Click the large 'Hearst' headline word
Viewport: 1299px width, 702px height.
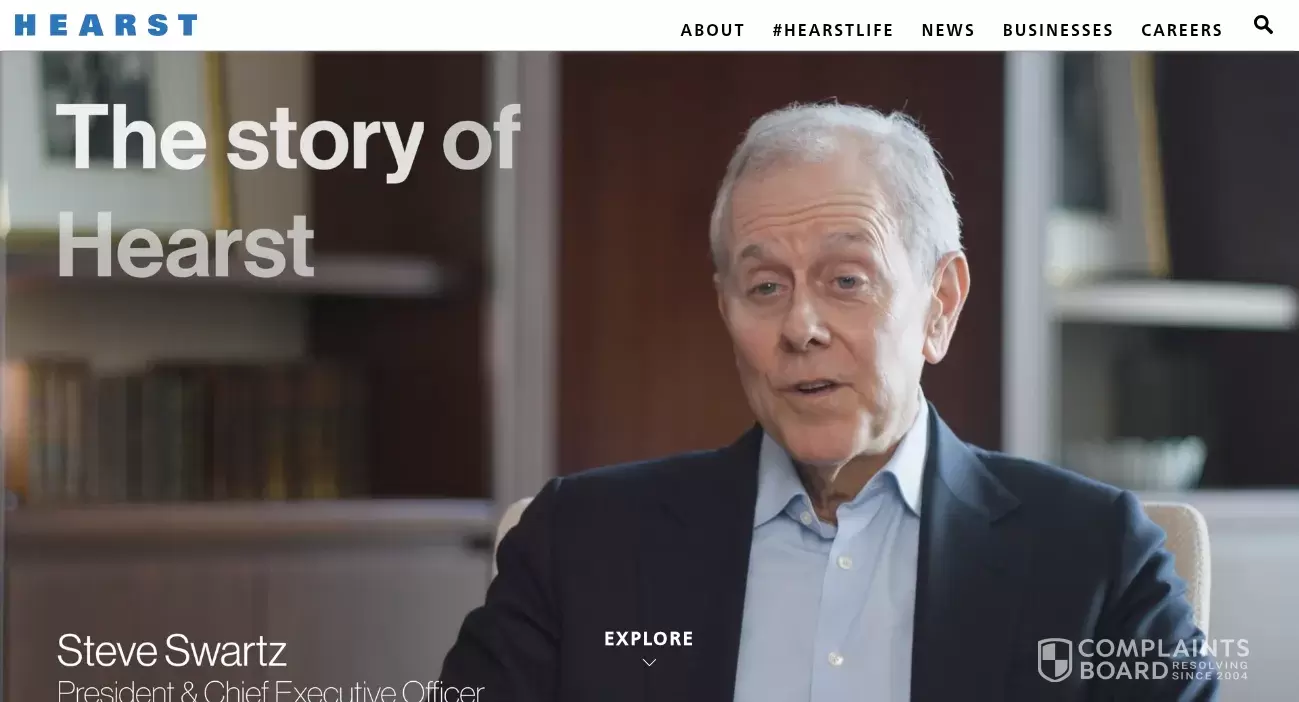point(185,244)
